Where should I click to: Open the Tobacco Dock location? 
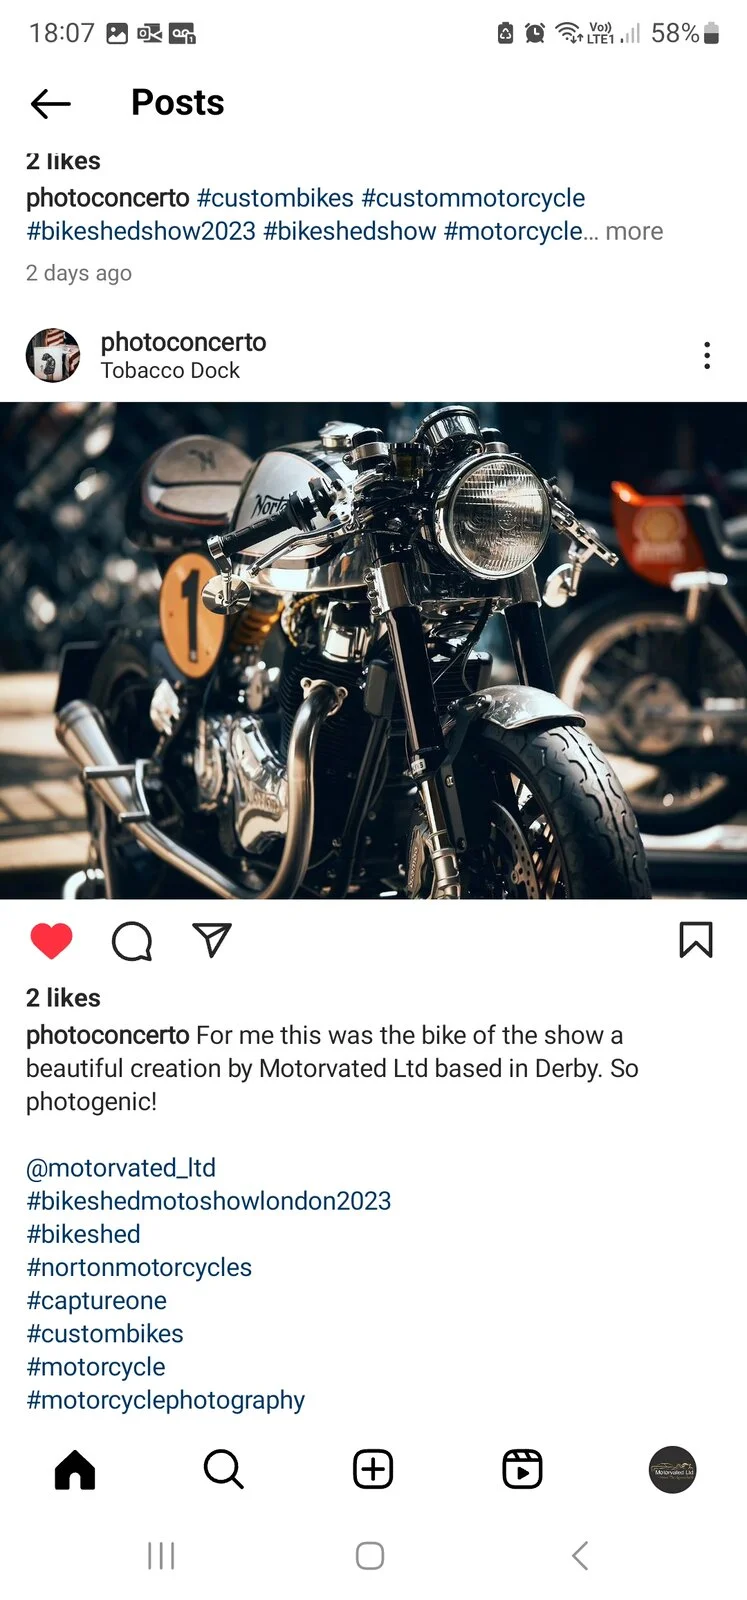tap(170, 371)
